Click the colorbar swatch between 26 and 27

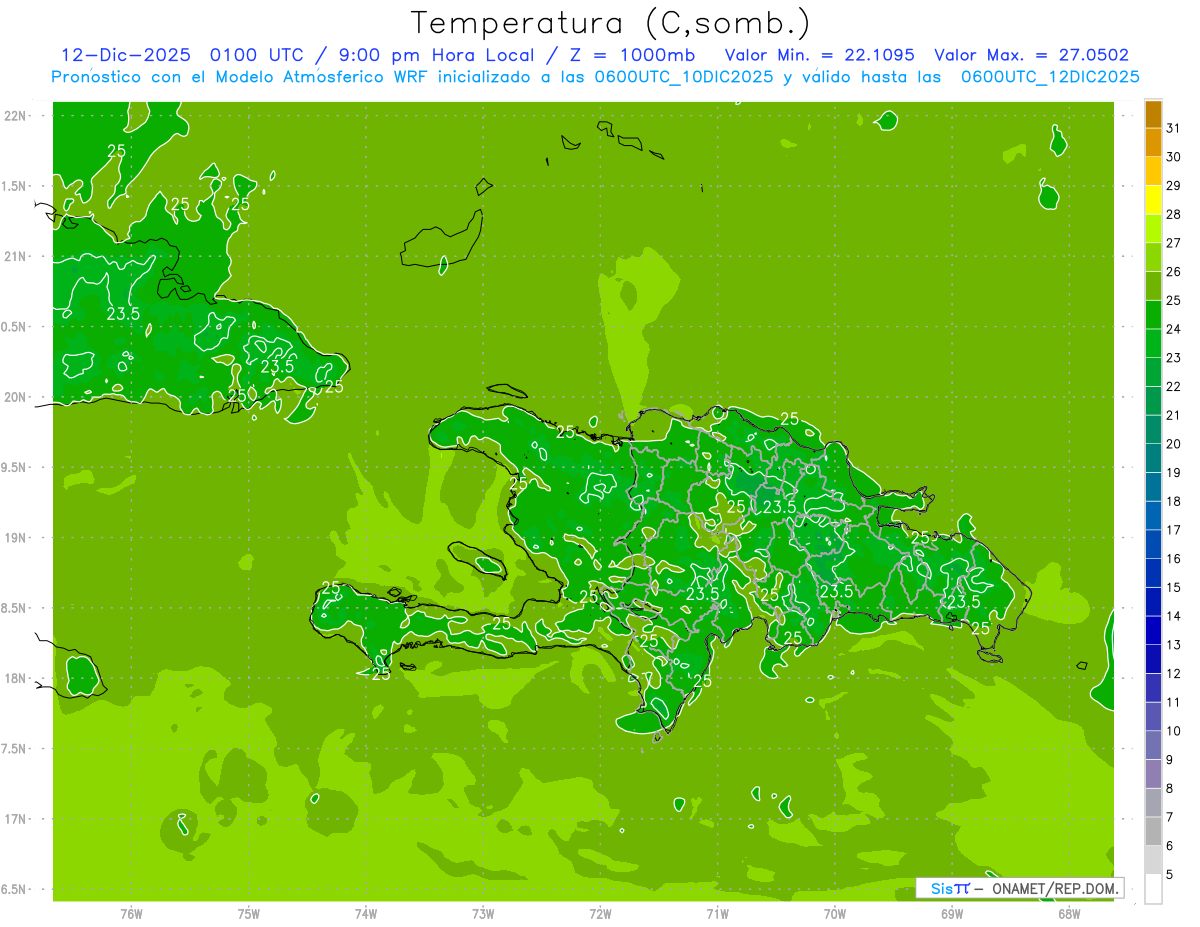[x=1153, y=257]
